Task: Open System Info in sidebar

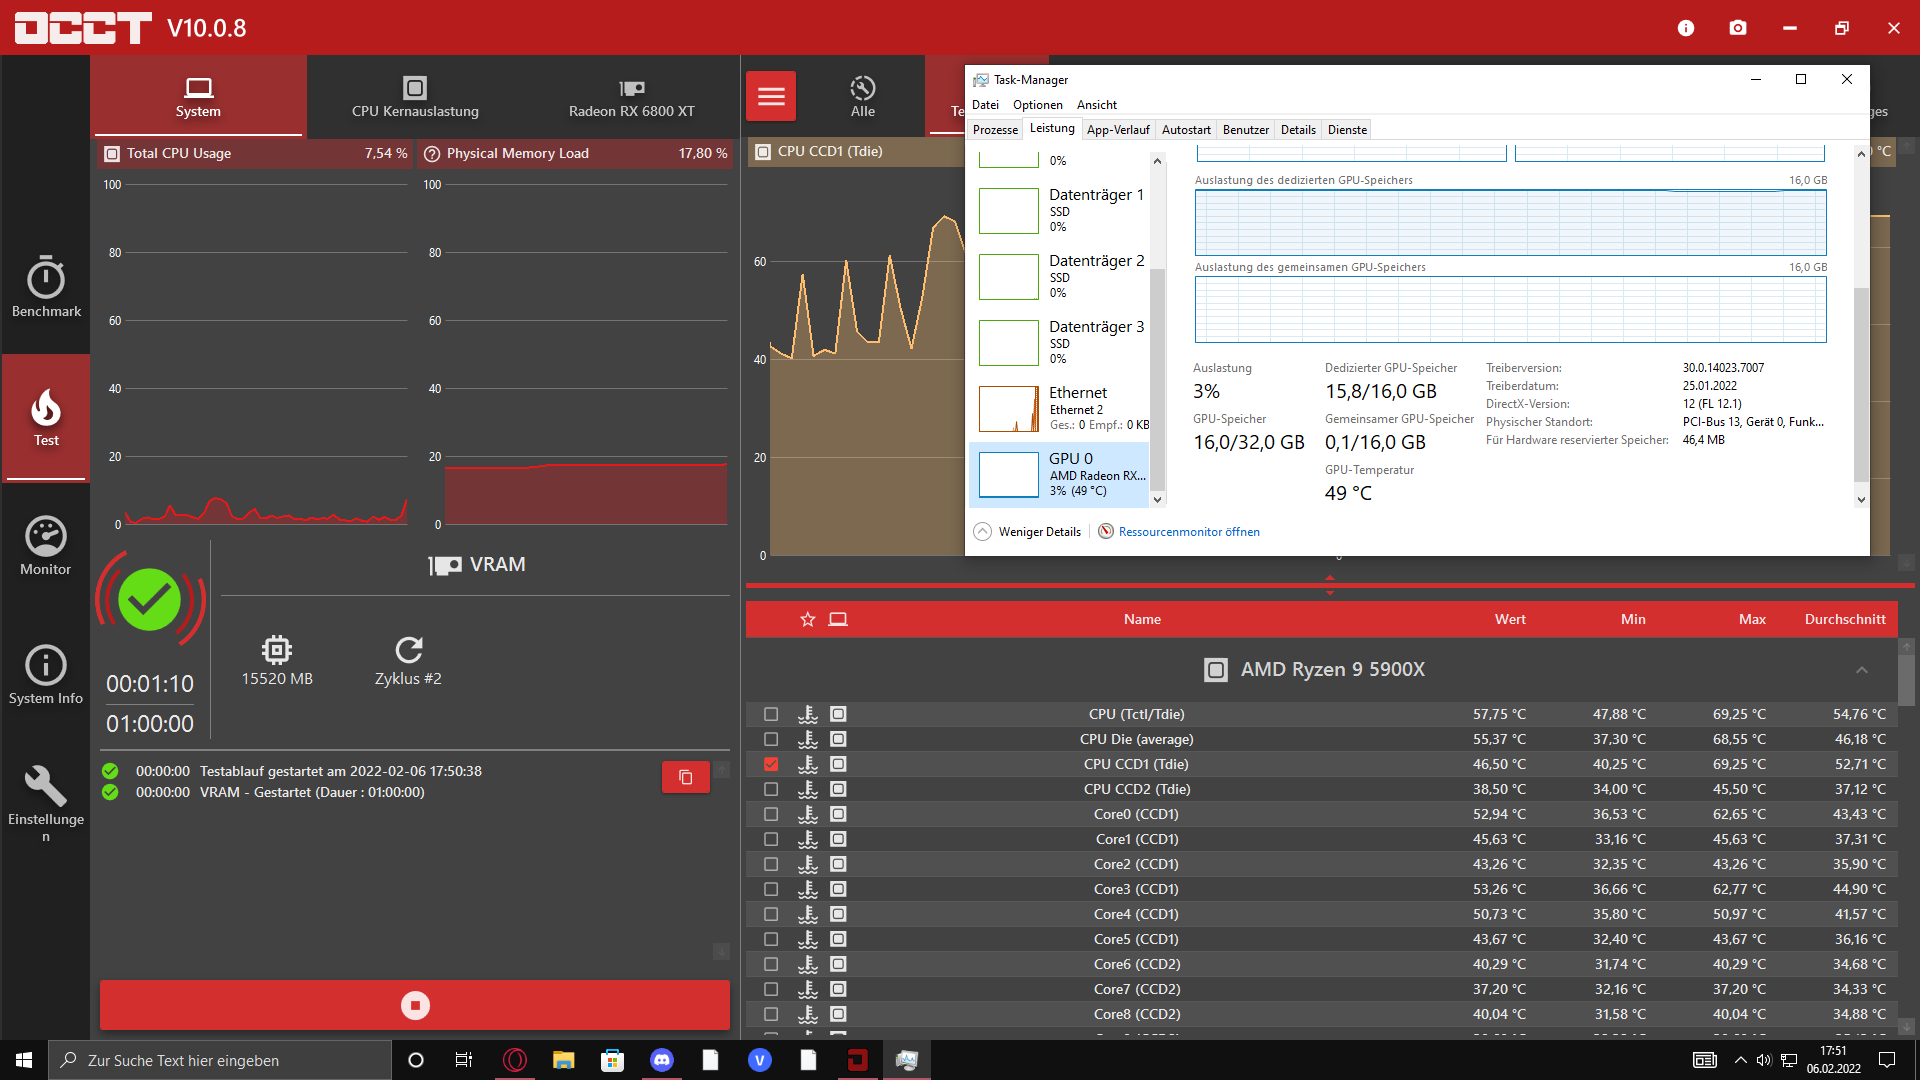Action: tap(46, 675)
